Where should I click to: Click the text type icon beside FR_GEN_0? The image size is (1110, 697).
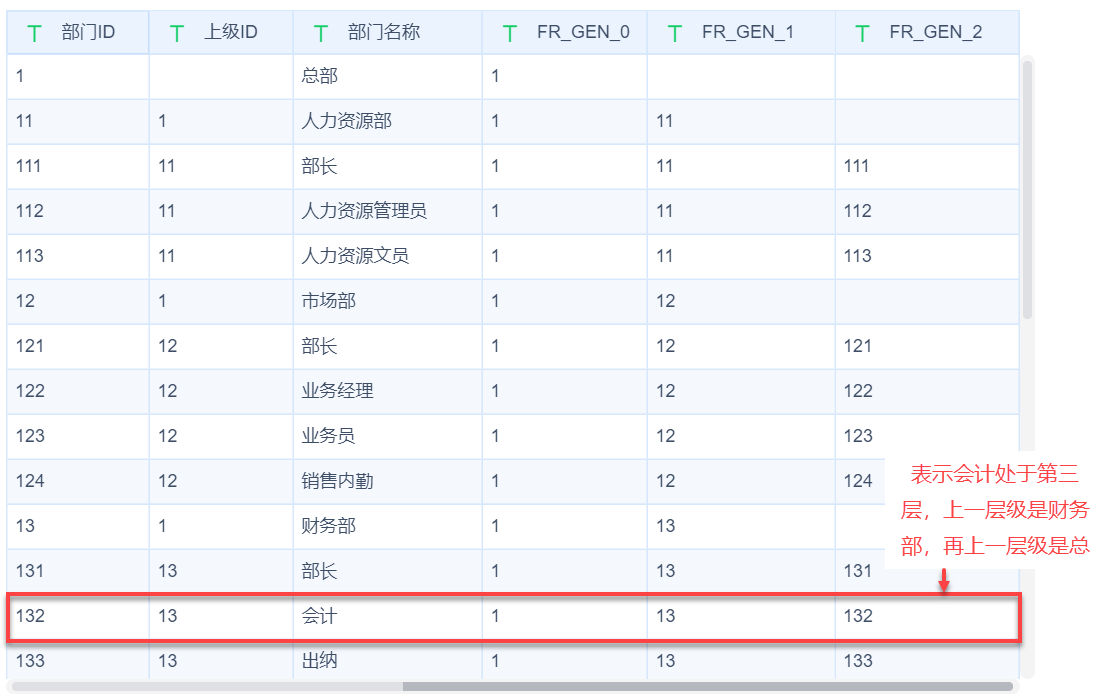510,33
